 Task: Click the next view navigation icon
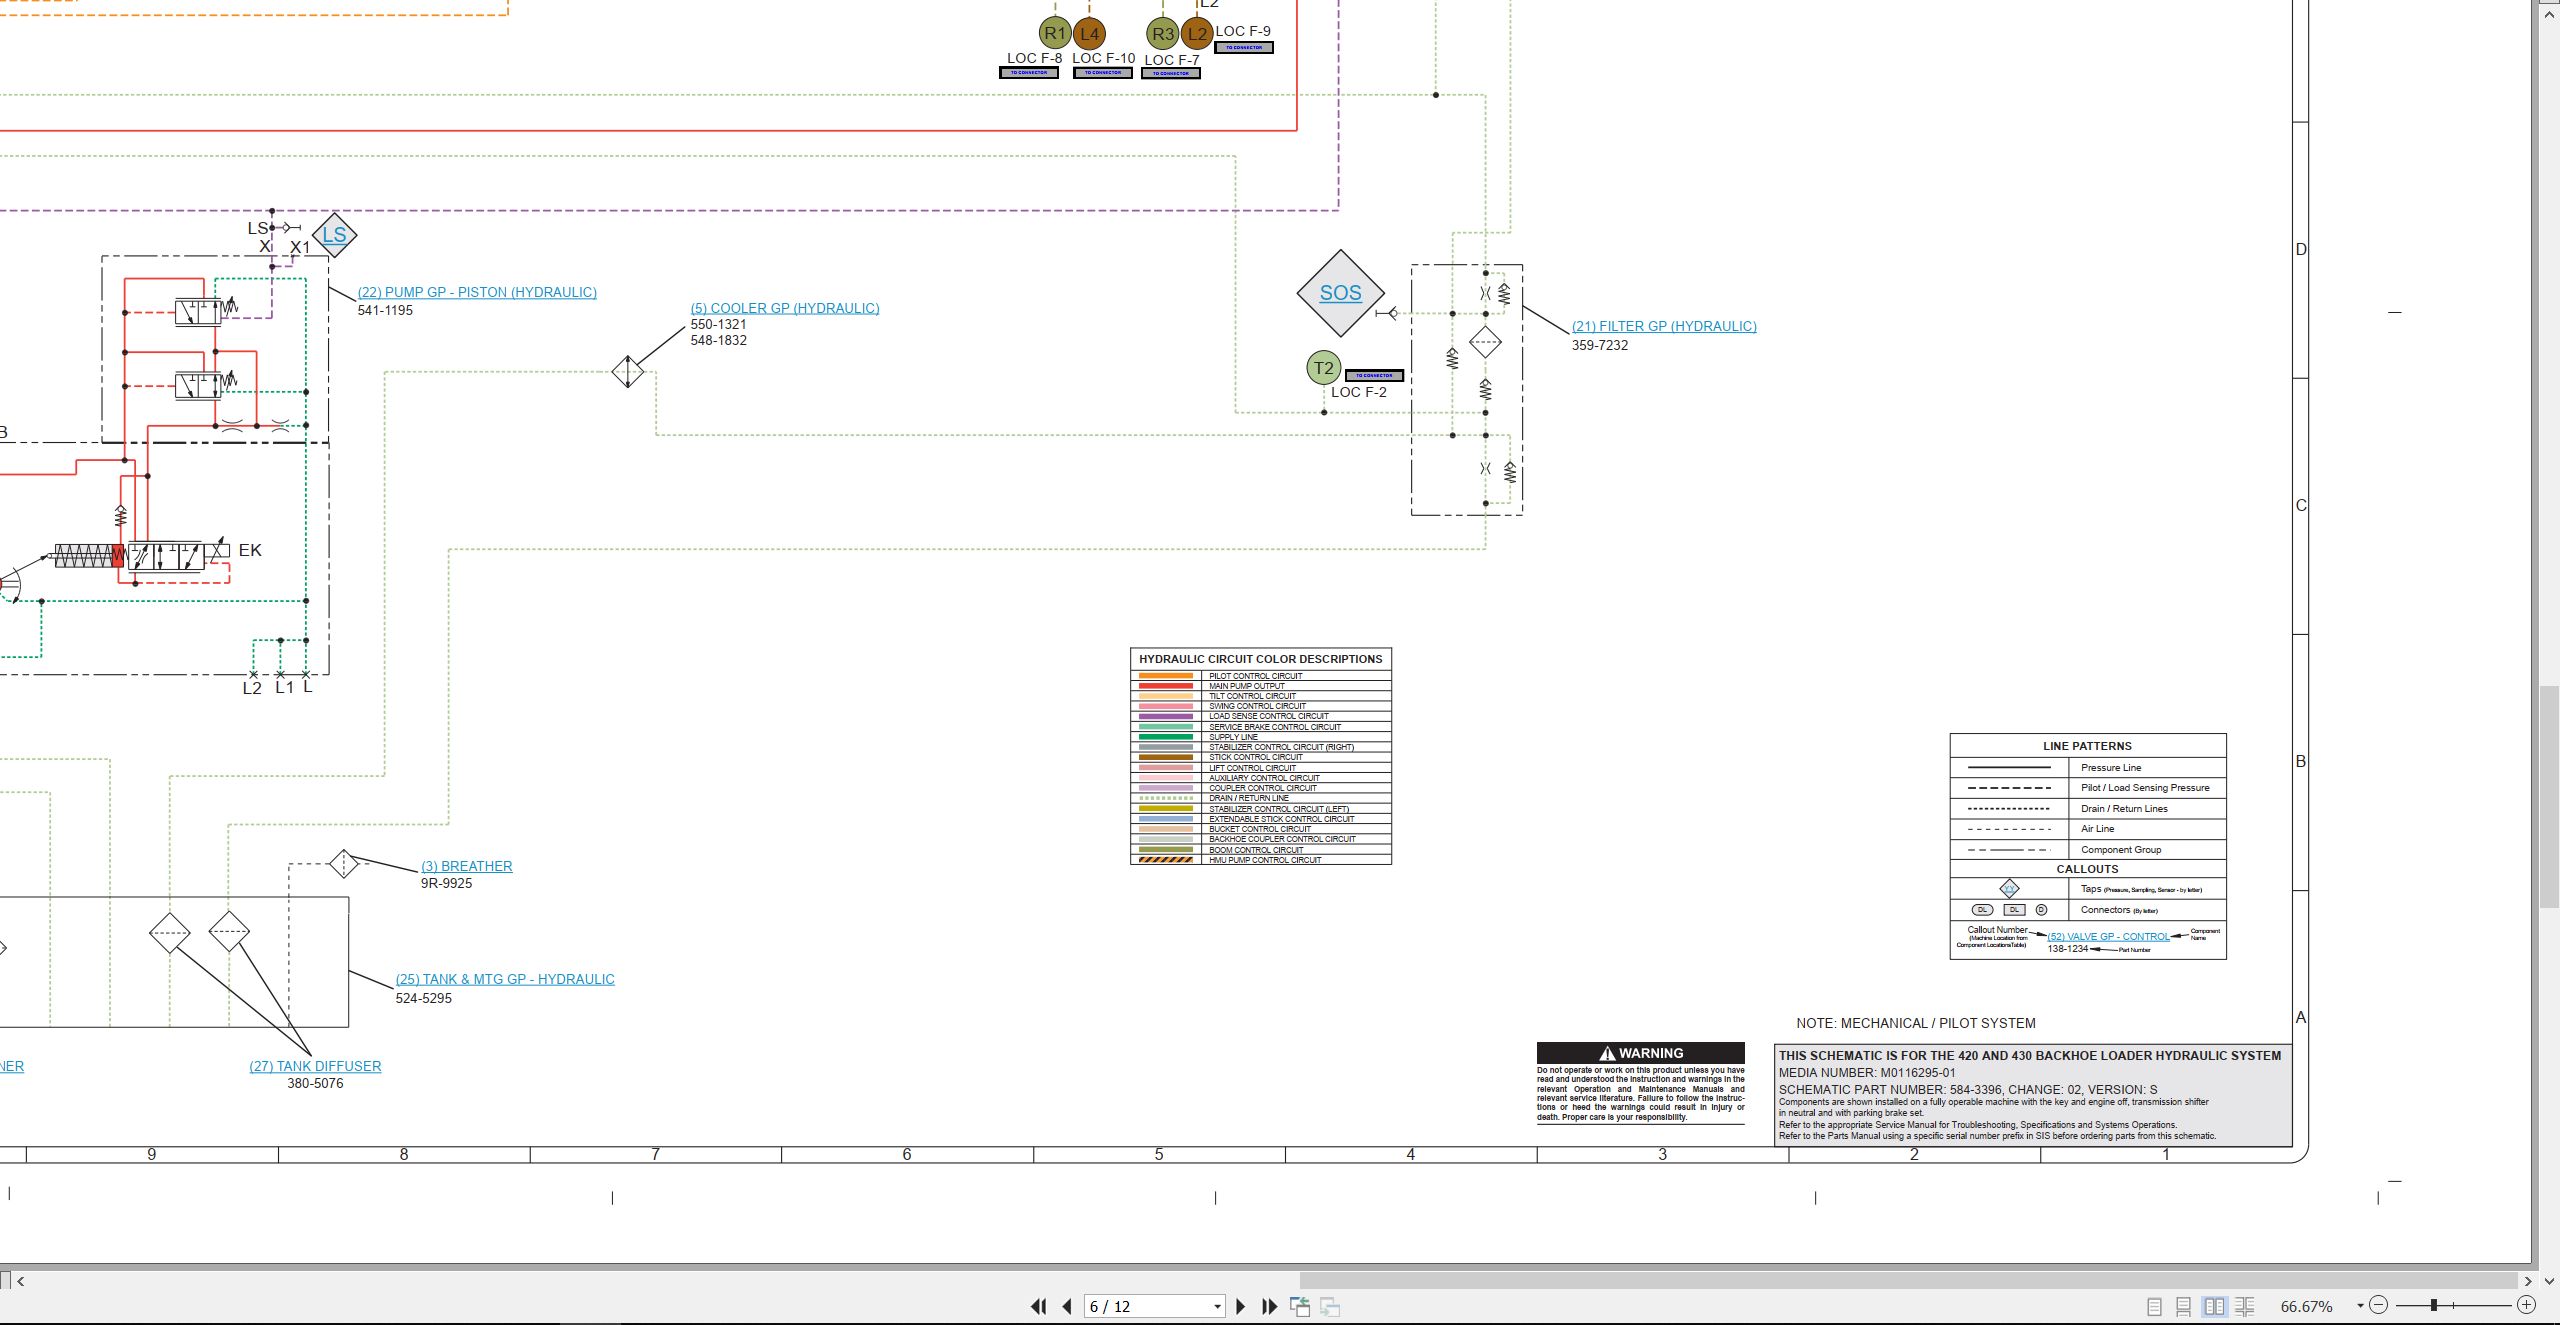[1330, 1306]
